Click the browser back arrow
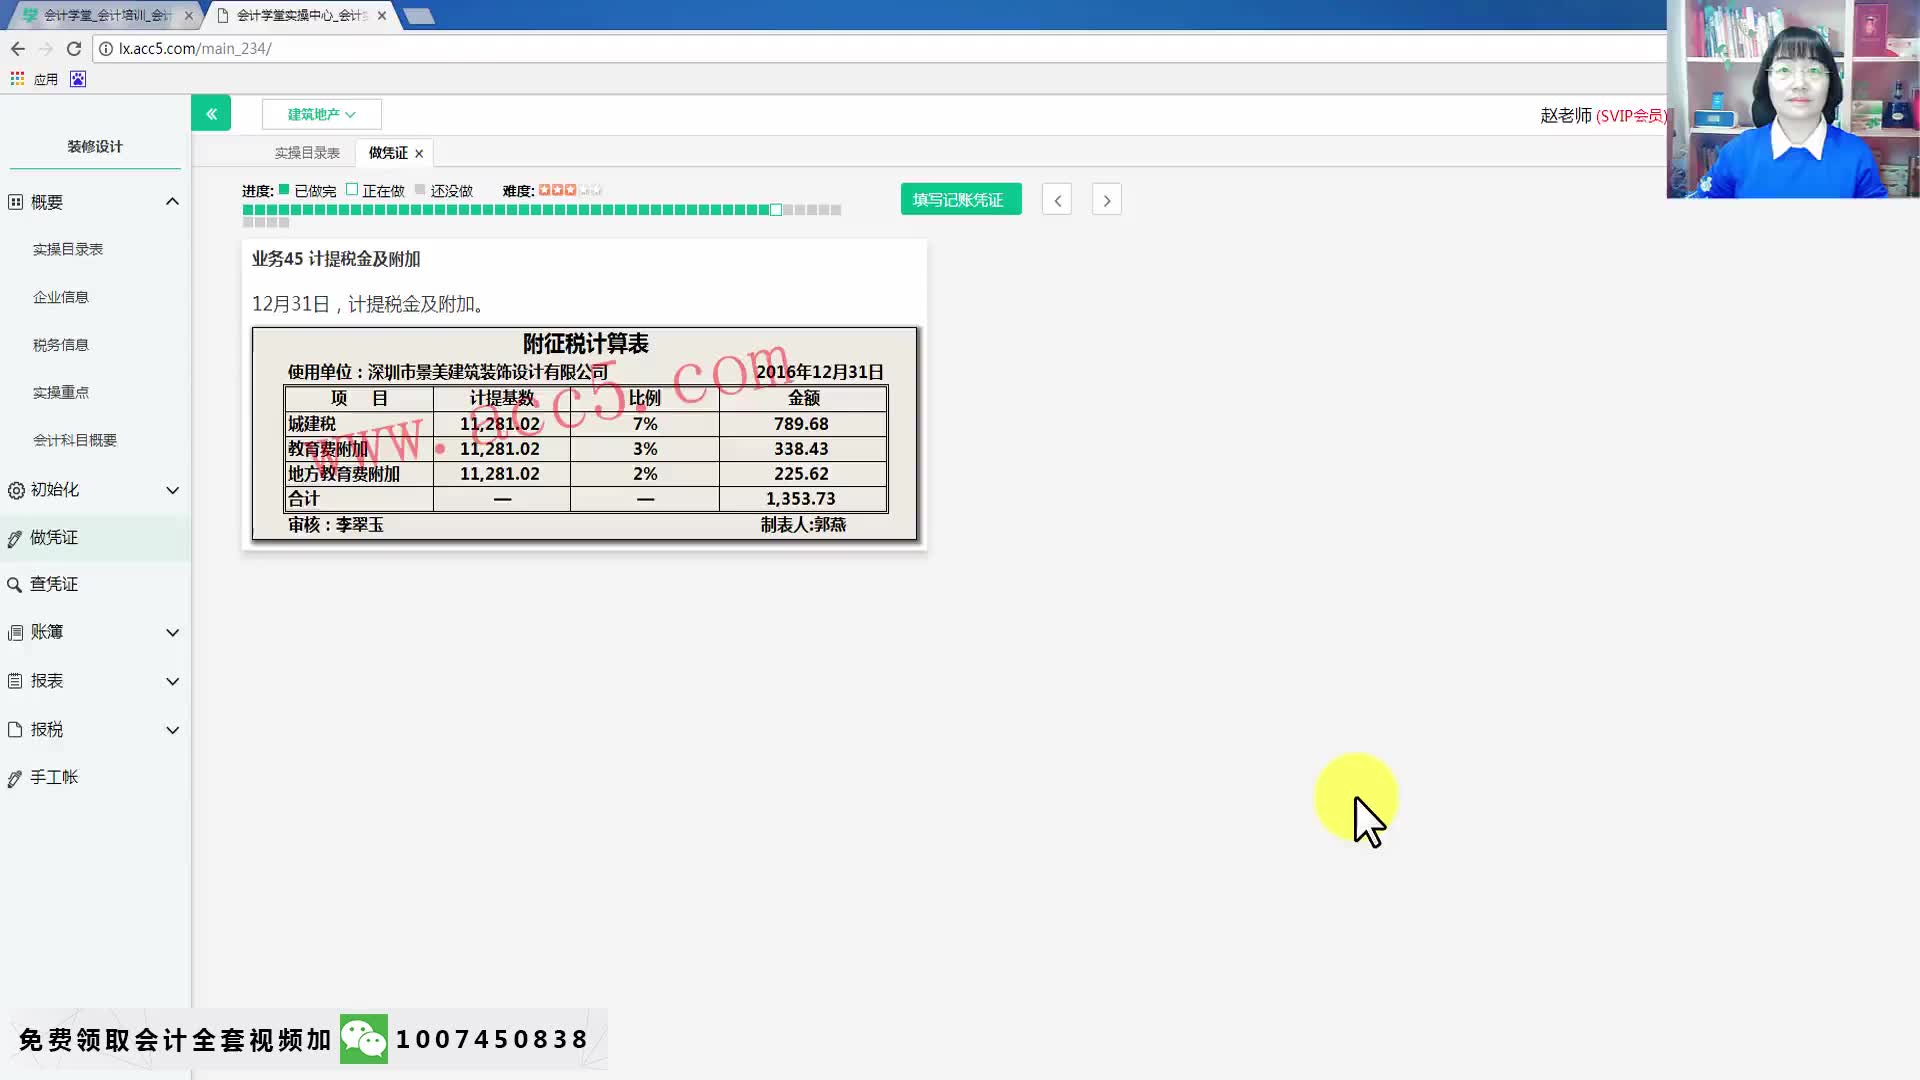This screenshot has width=1920, height=1080. tap(18, 48)
